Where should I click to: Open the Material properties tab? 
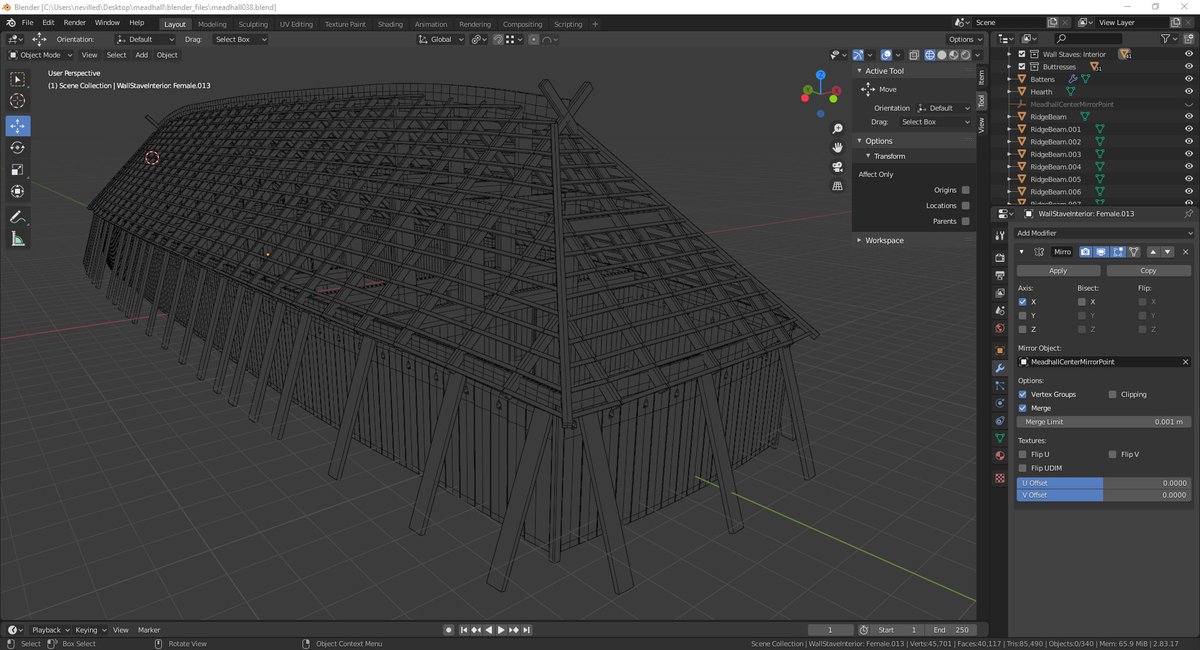point(999,456)
